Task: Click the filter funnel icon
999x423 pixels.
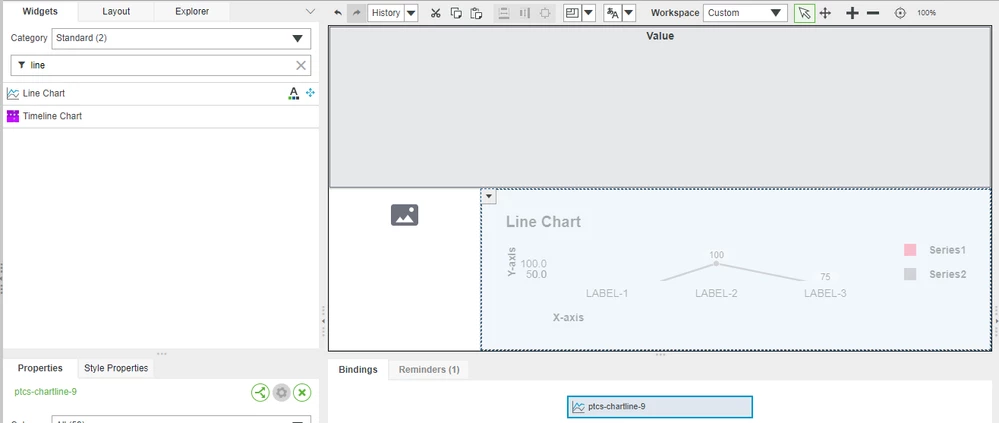Action: point(22,65)
